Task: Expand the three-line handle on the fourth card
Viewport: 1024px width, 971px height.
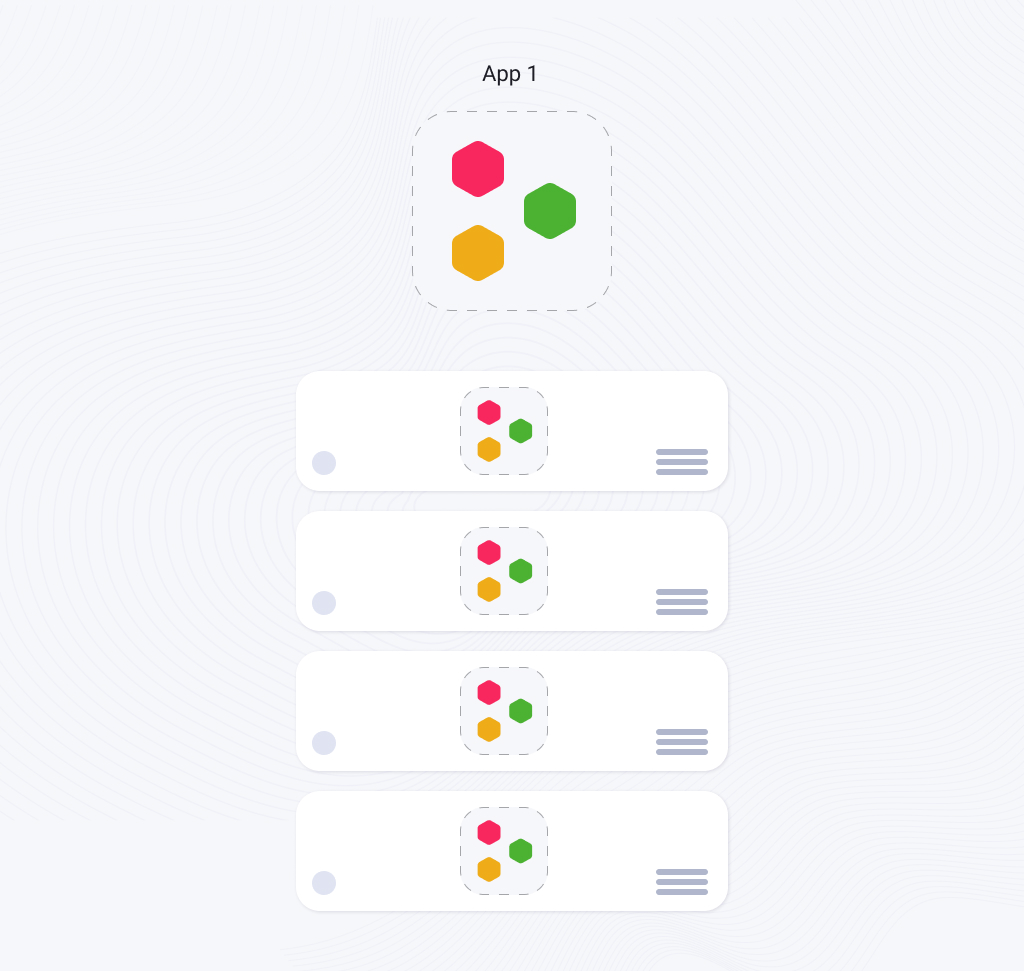Action: pos(682,882)
